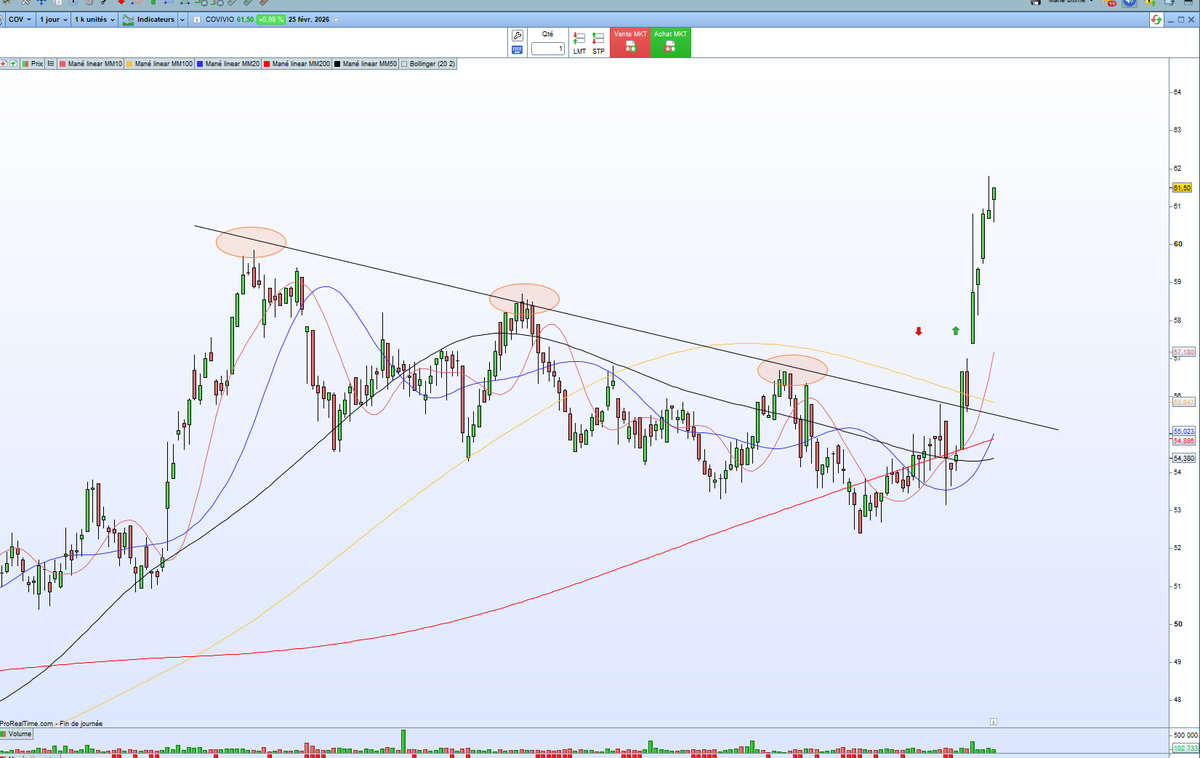Select the Prix legend item

(x=33, y=63)
